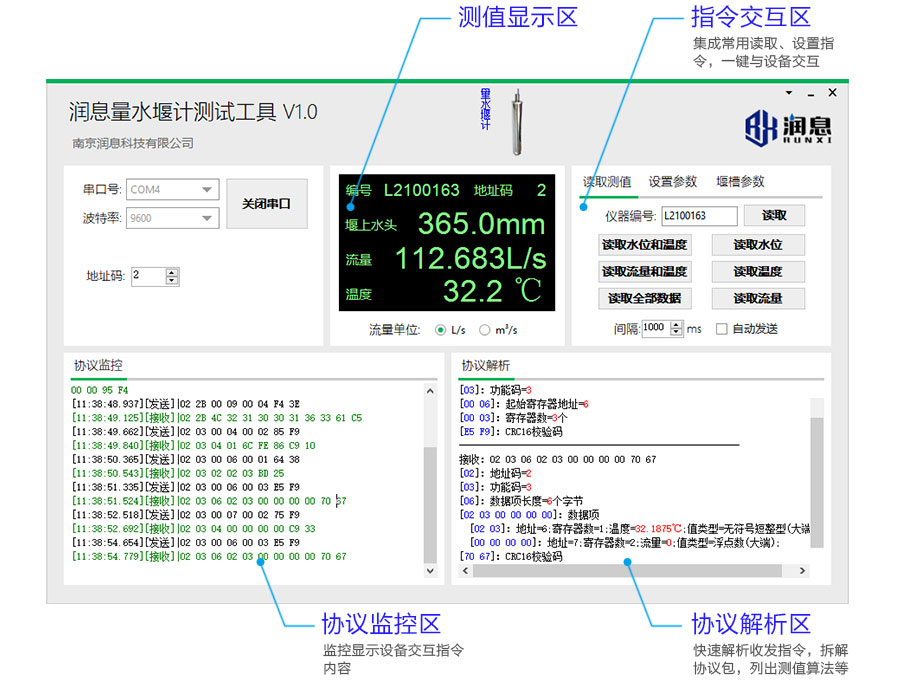900x682 pixels.
Task: Click the received log line at 11:38:49.125
Action: (217, 418)
